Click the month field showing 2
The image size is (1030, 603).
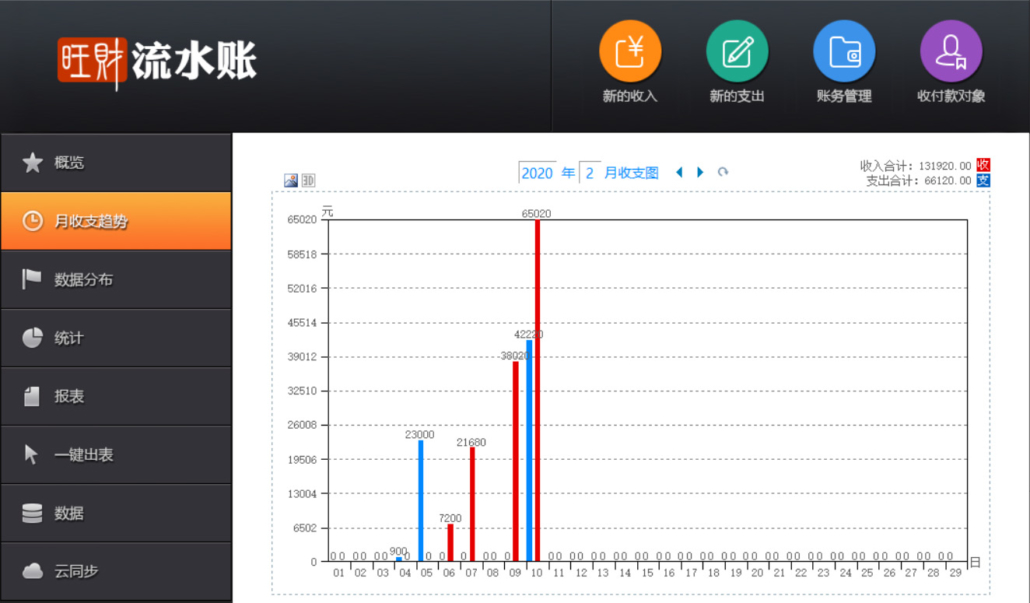tap(590, 173)
